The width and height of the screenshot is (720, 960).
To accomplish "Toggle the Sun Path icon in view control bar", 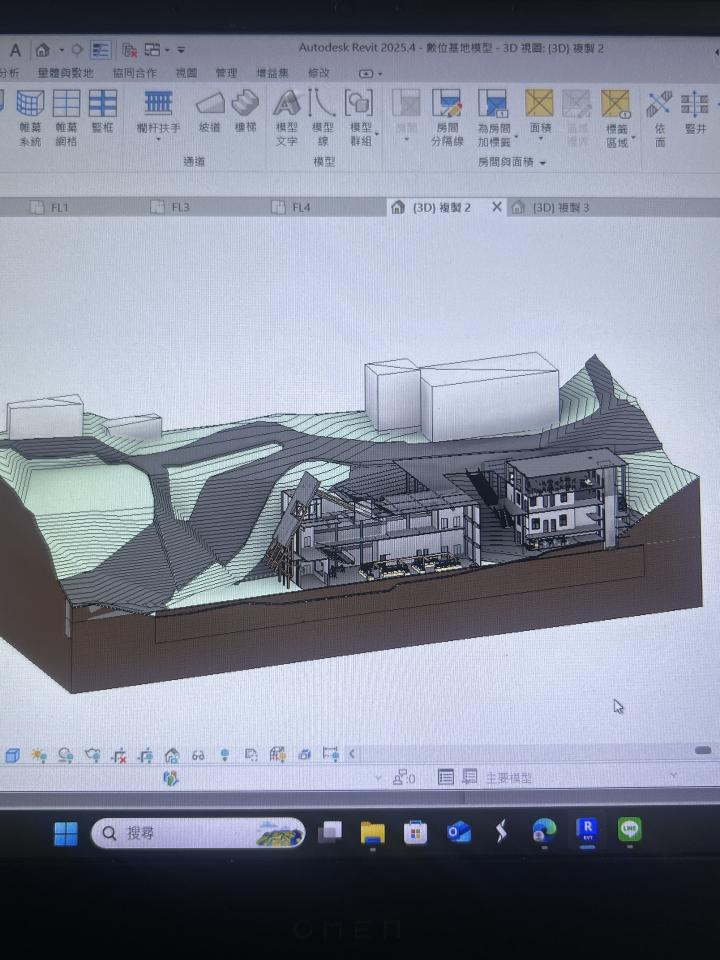I will (40, 756).
